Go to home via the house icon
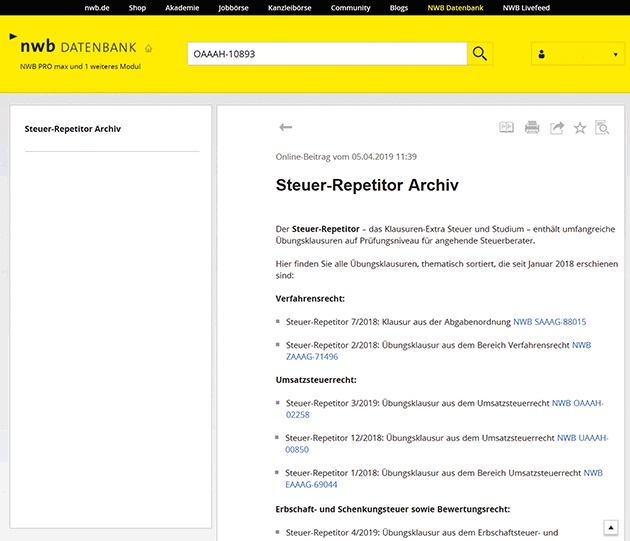 pyautogui.click(x=149, y=48)
